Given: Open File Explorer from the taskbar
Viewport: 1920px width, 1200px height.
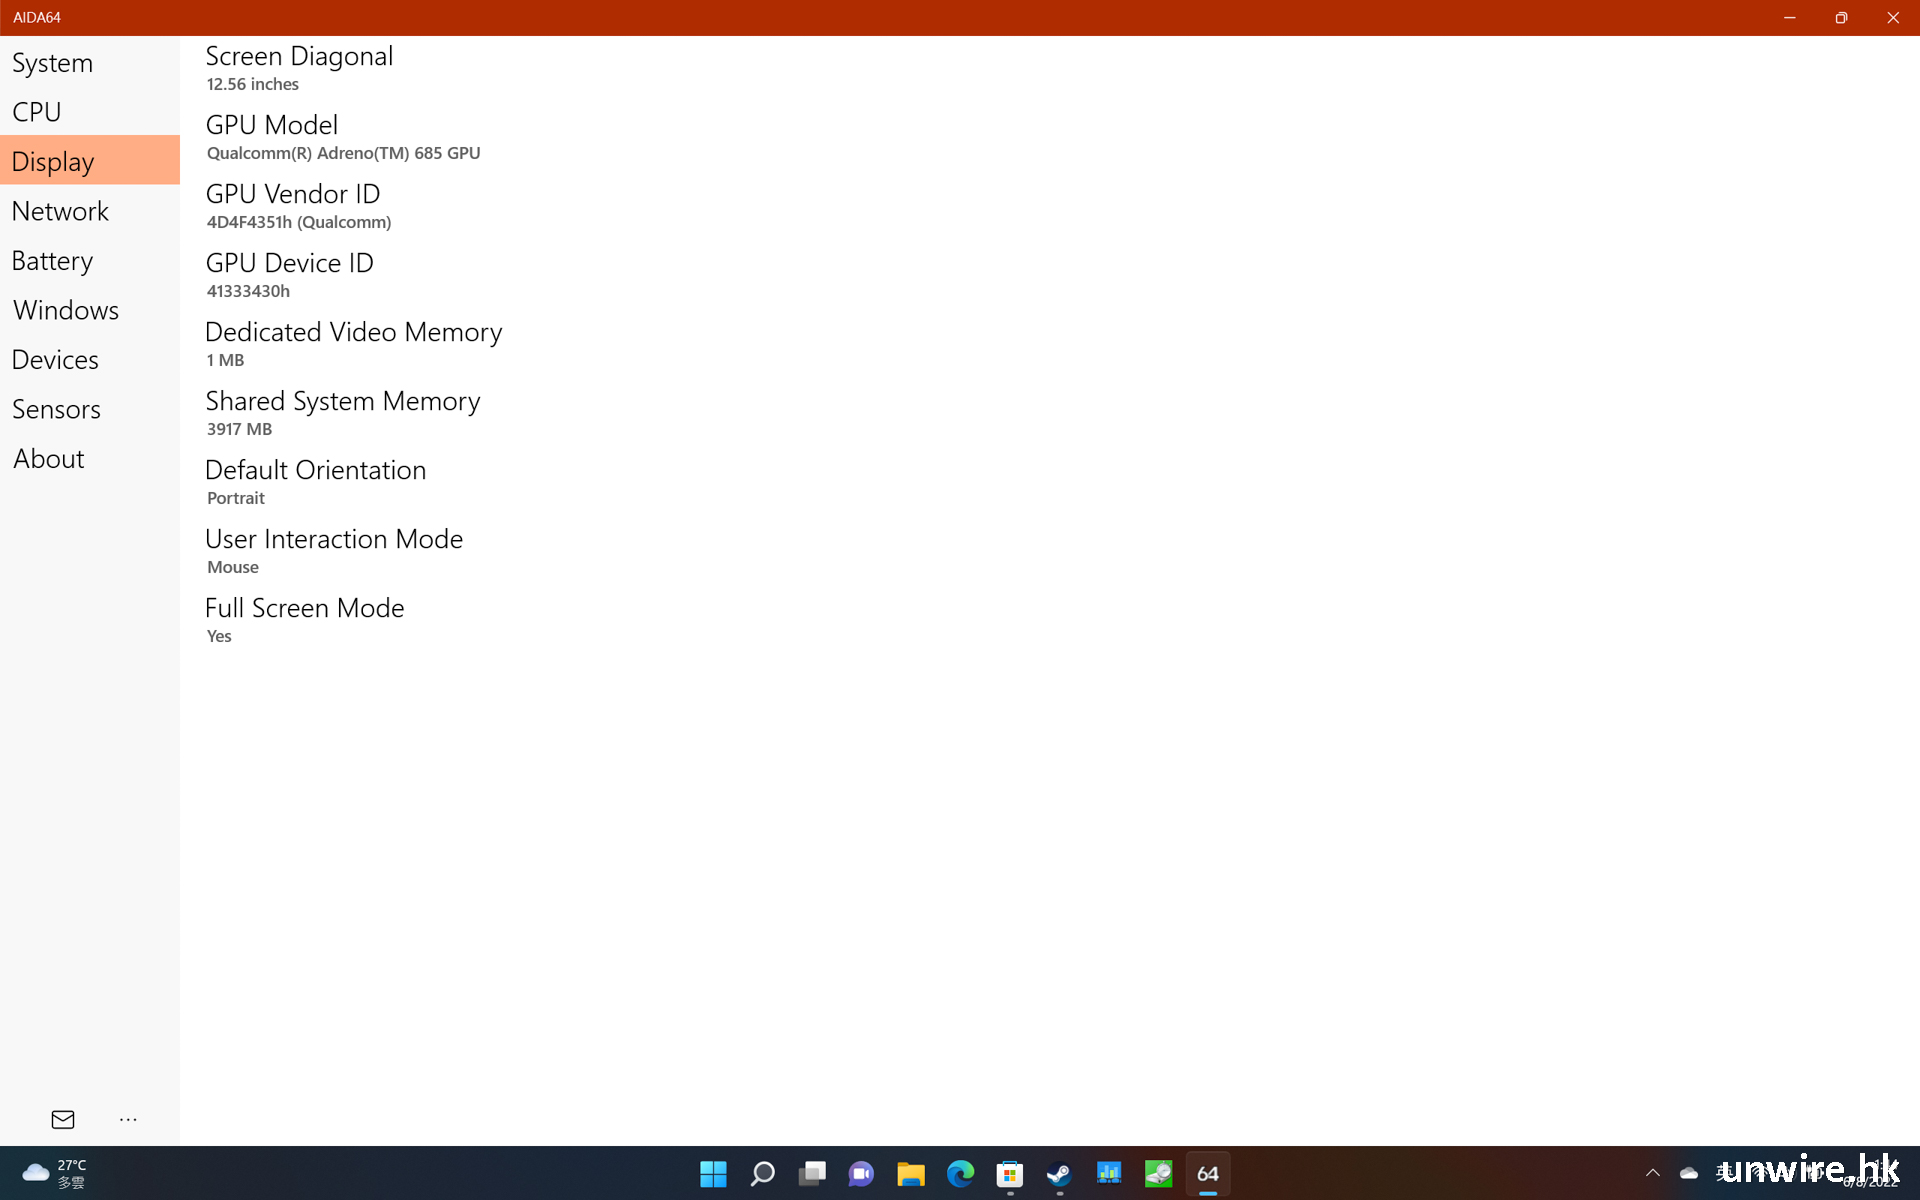Looking at the screenshot, I should tap(910, 1173).
